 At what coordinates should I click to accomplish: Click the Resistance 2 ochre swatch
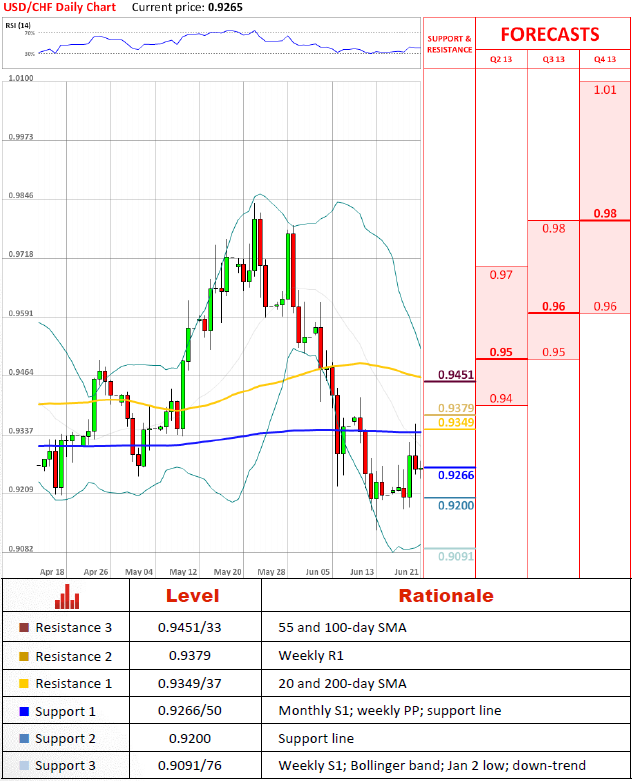pos(24,656)
